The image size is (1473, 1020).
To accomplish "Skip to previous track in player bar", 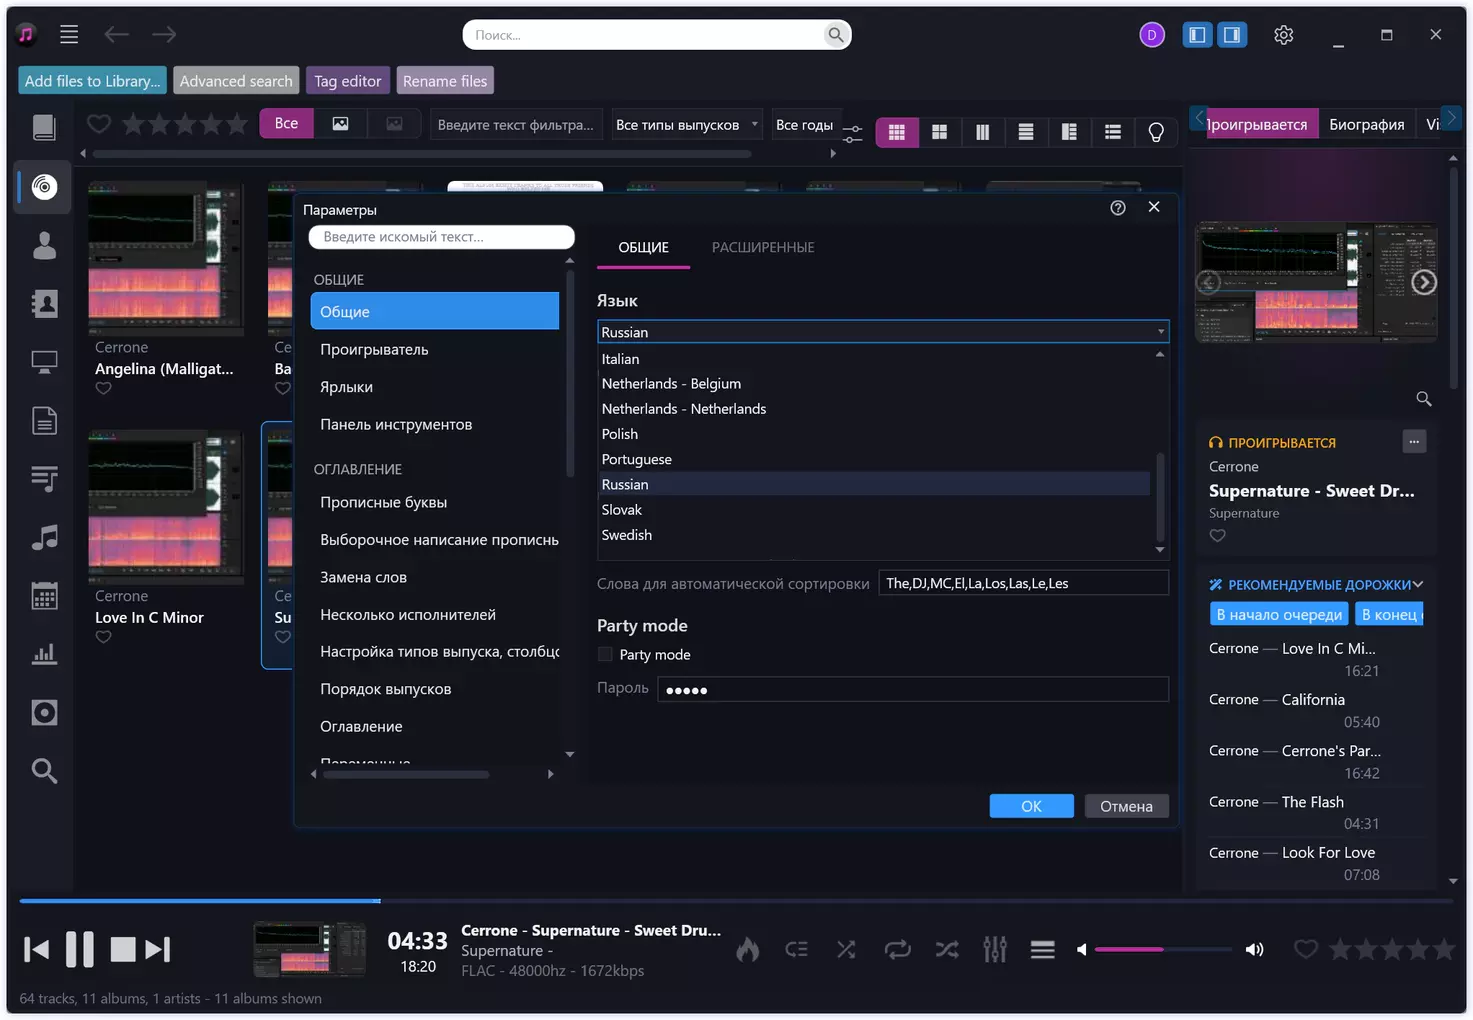I will point(36,949).
